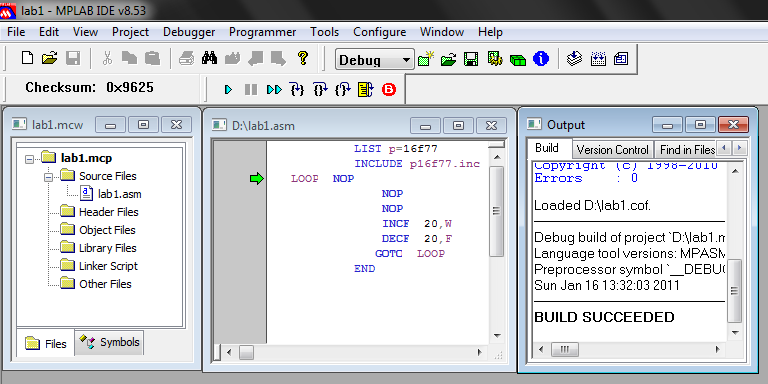
Task: Open the Help menu
Action: pos(490,32)
